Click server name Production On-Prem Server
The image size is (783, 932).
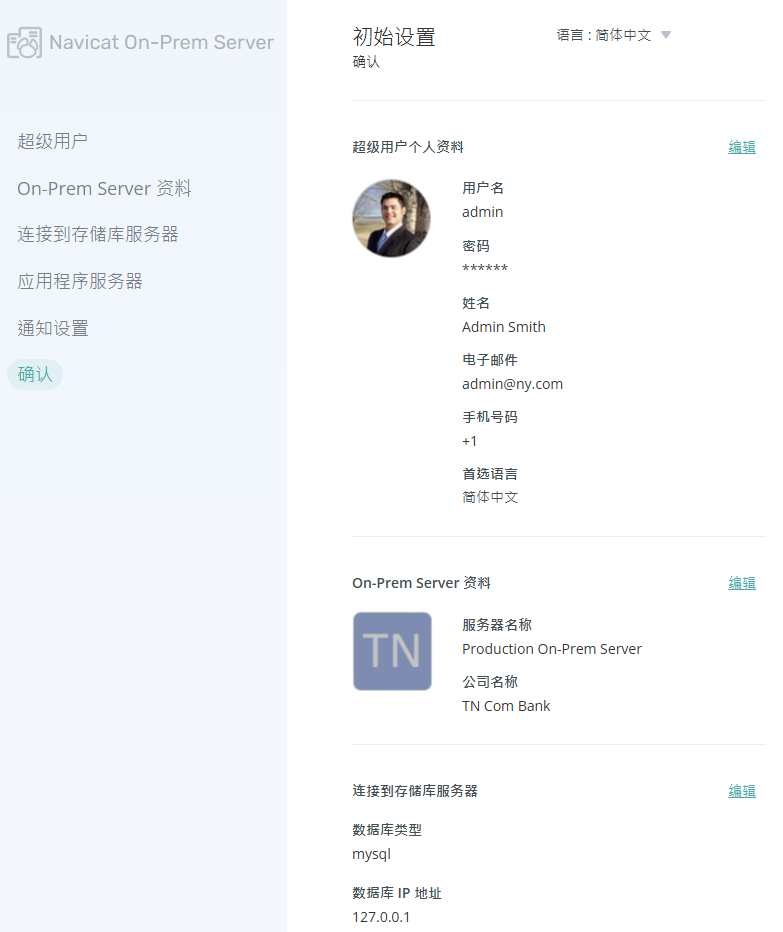coord(552,649)
